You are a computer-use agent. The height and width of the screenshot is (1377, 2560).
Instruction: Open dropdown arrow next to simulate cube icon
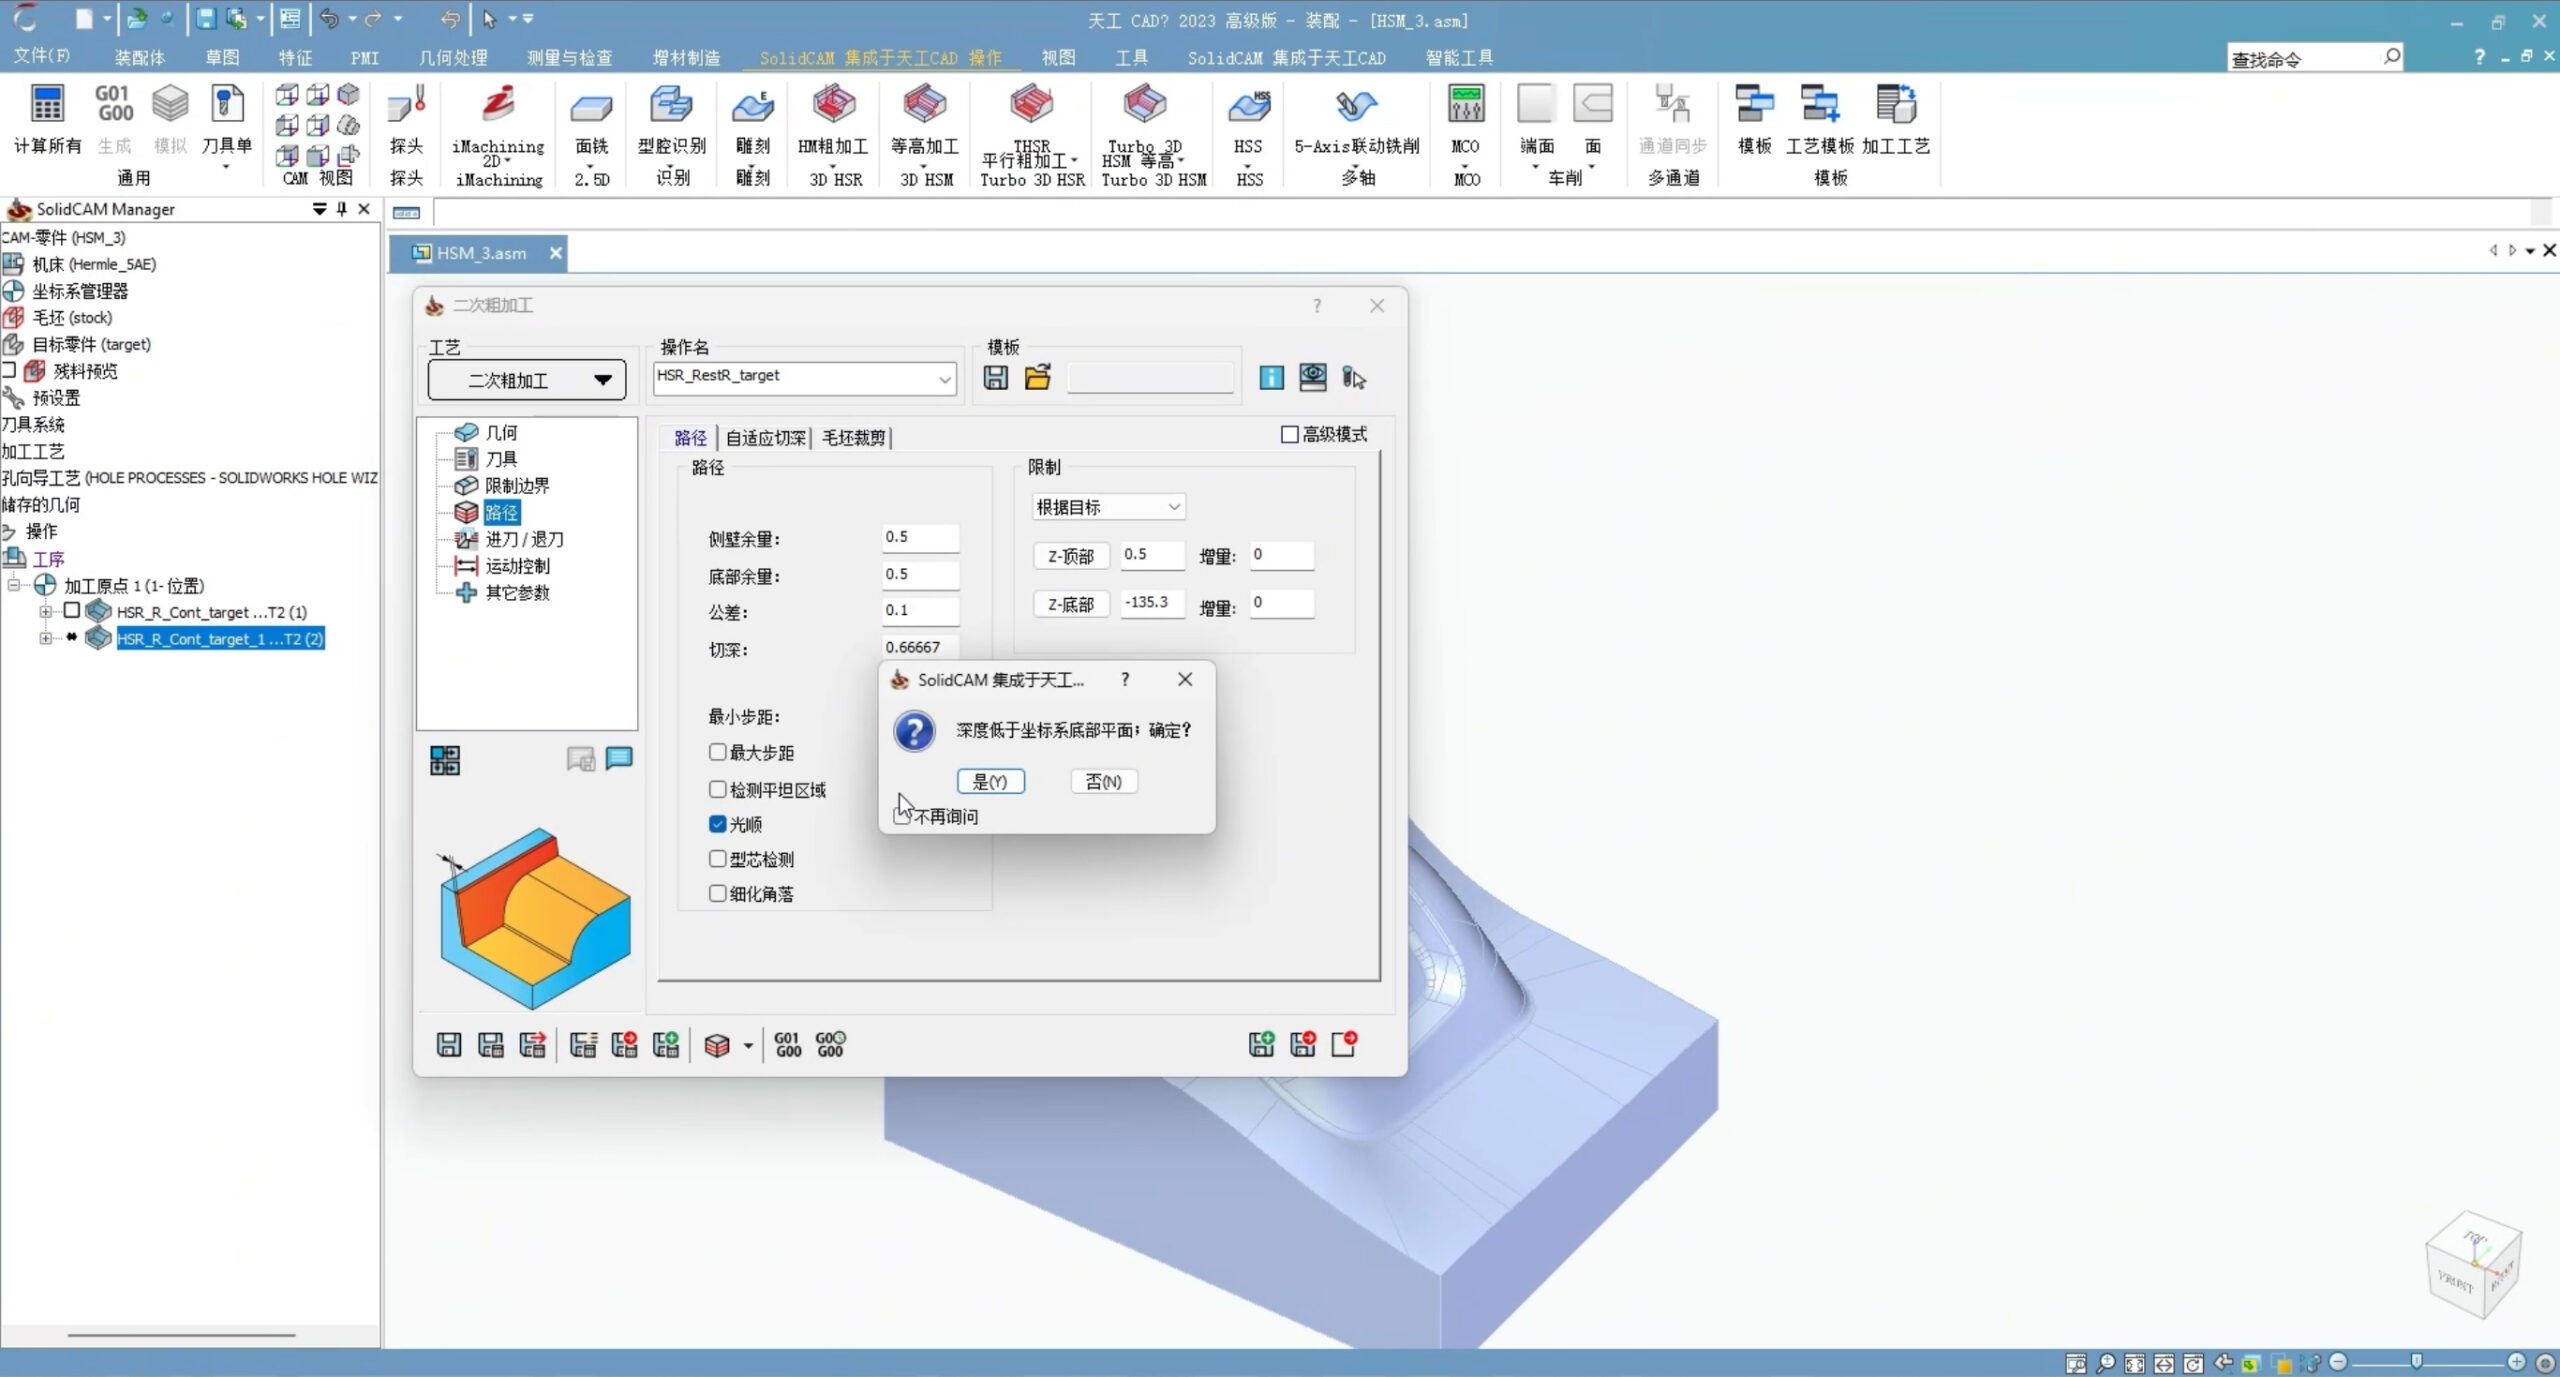click(x=748, y=1046)
